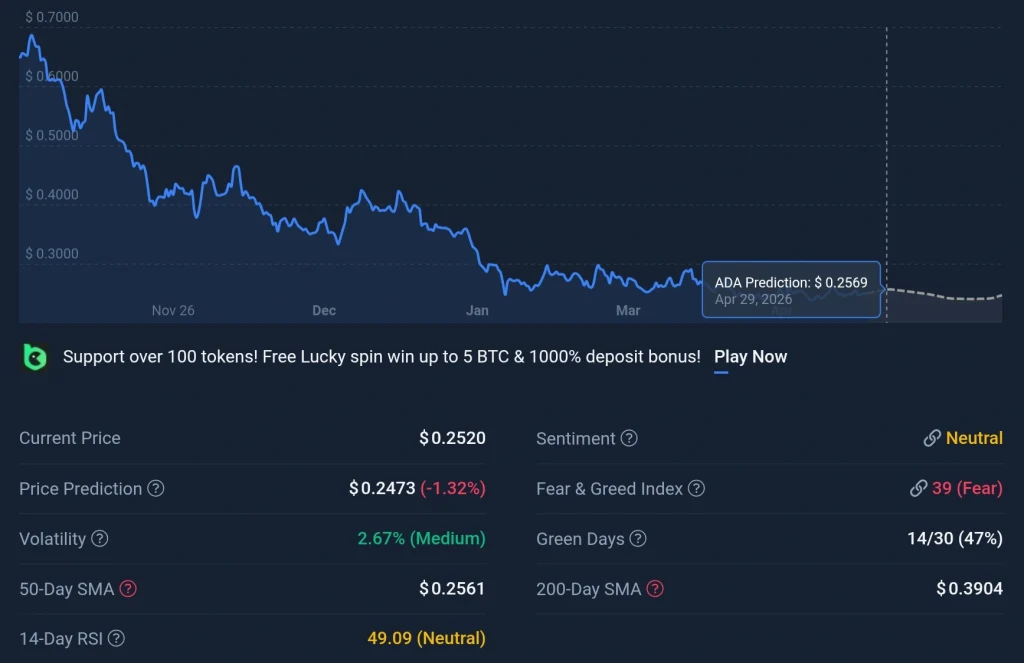Click the promo text about 100 tokens
Screen dimensions: 1024x663
click(381, 357)
